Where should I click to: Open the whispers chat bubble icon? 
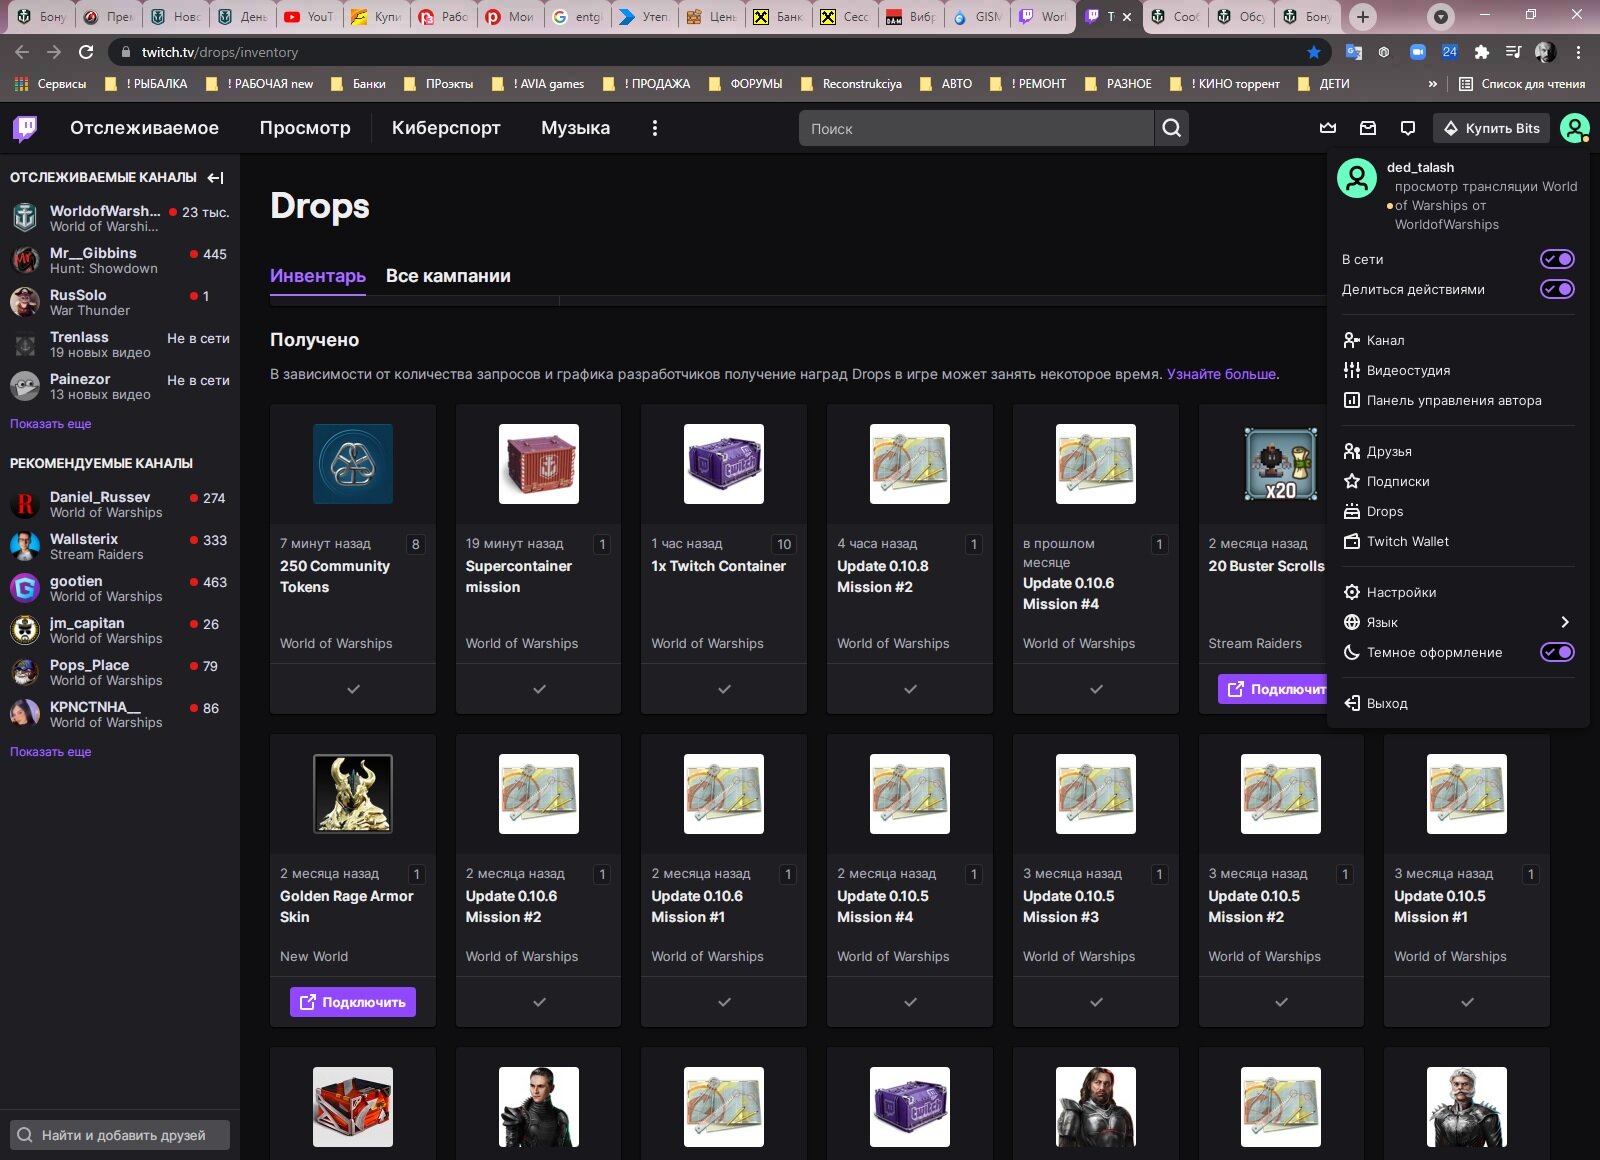[x=1408, y=128]
